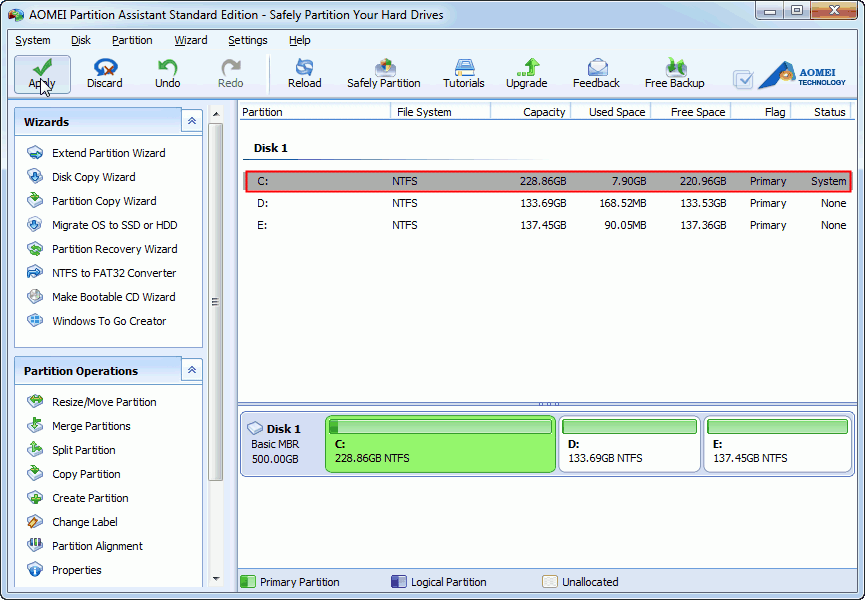
Task: Select E: 137.45GB block in disk map
Action: click(777, 444)
